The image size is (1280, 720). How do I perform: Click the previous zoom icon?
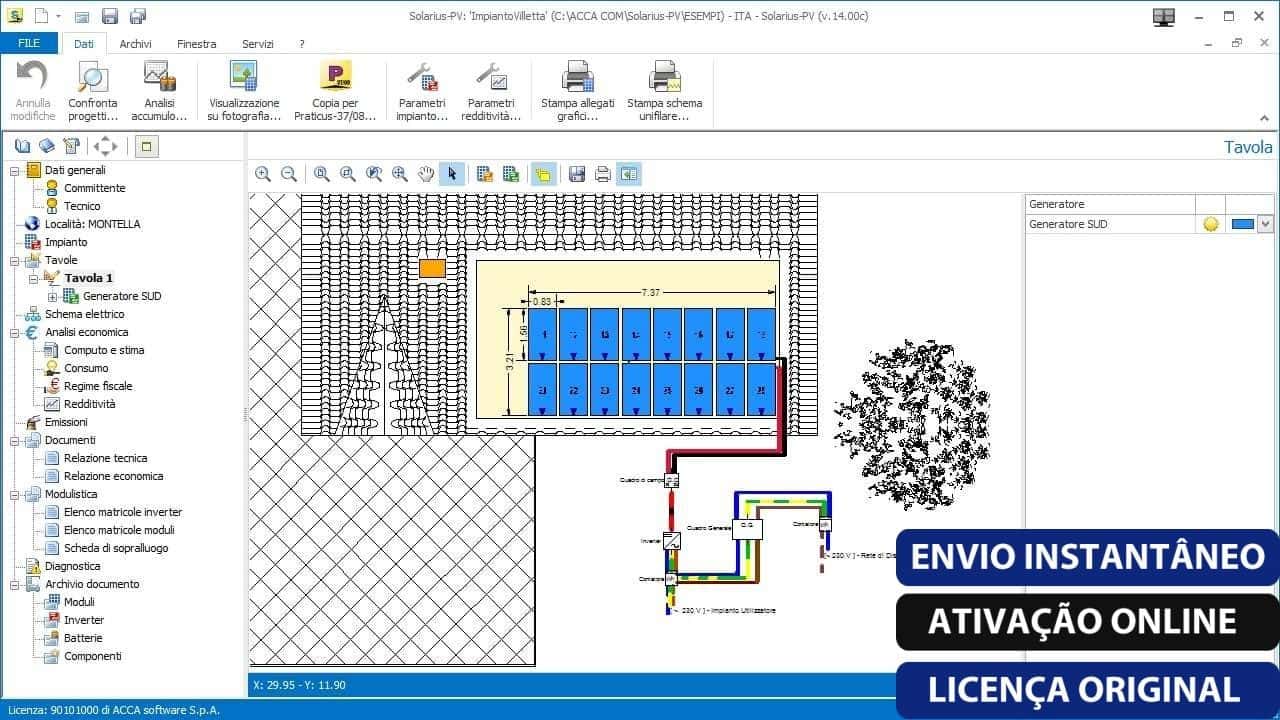[374, 174]
